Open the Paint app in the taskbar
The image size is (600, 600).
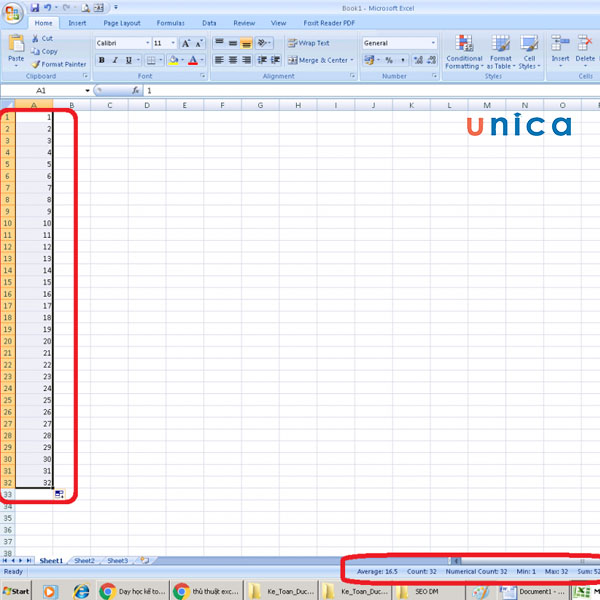tap(480, 592)
